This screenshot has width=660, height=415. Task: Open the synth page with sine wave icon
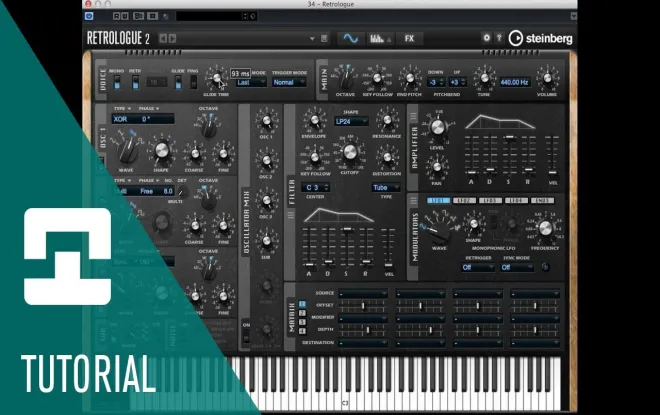tap(350, 39)
